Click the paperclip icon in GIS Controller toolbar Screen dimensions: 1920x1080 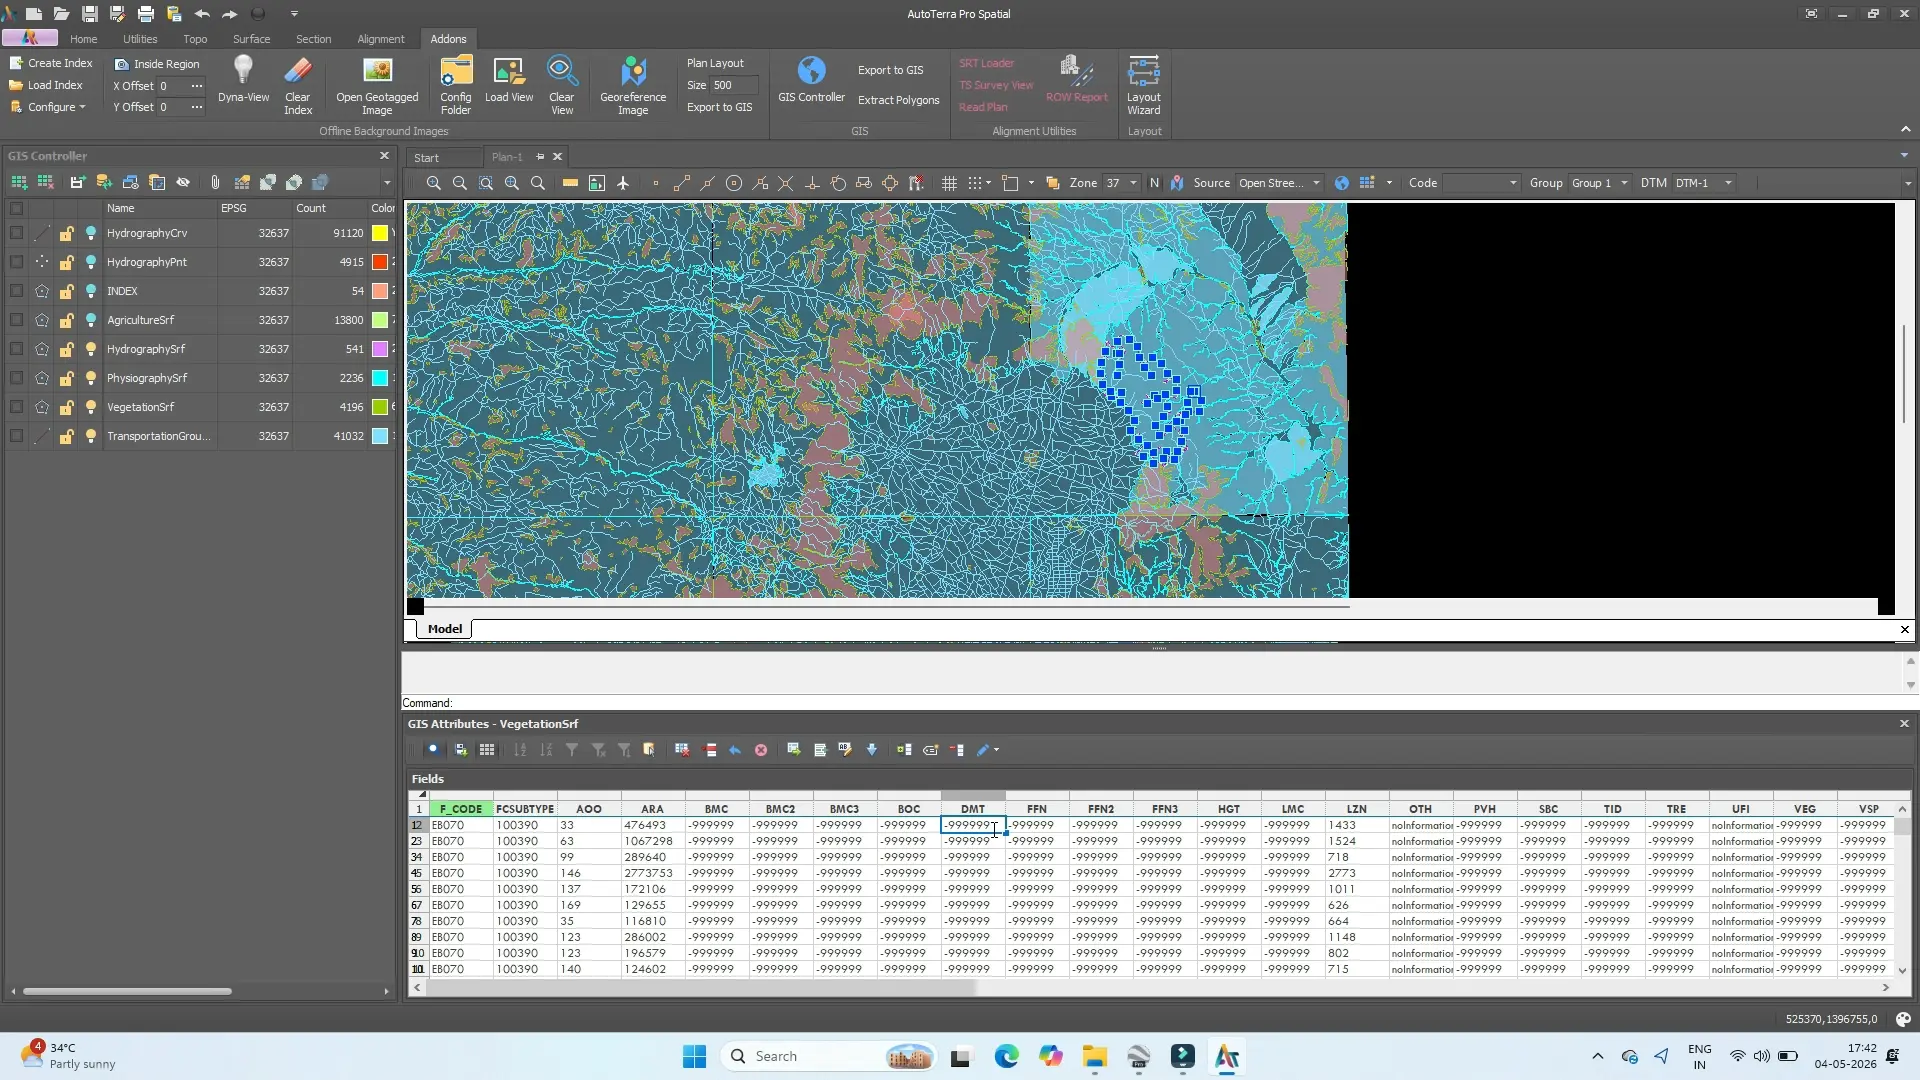(215, 182)
